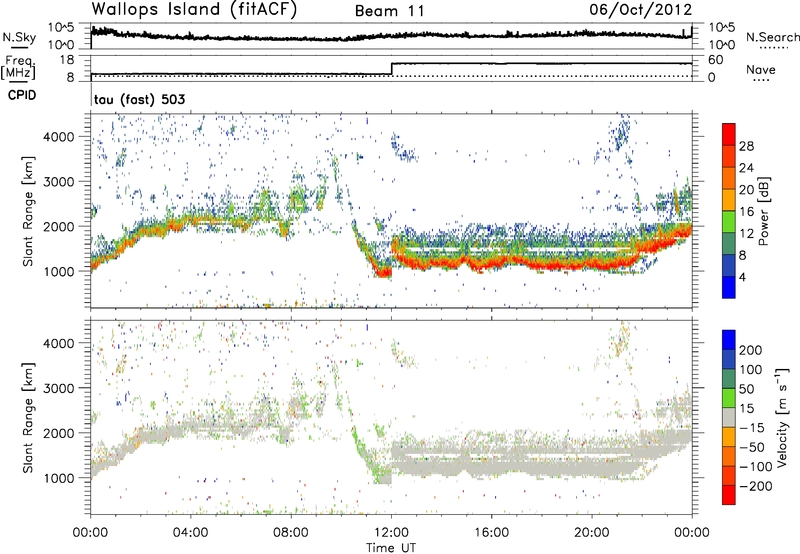Click the '60' Nave tick label
The height and width of the screenshot is (554, 800).
click(x=715, y=60)
